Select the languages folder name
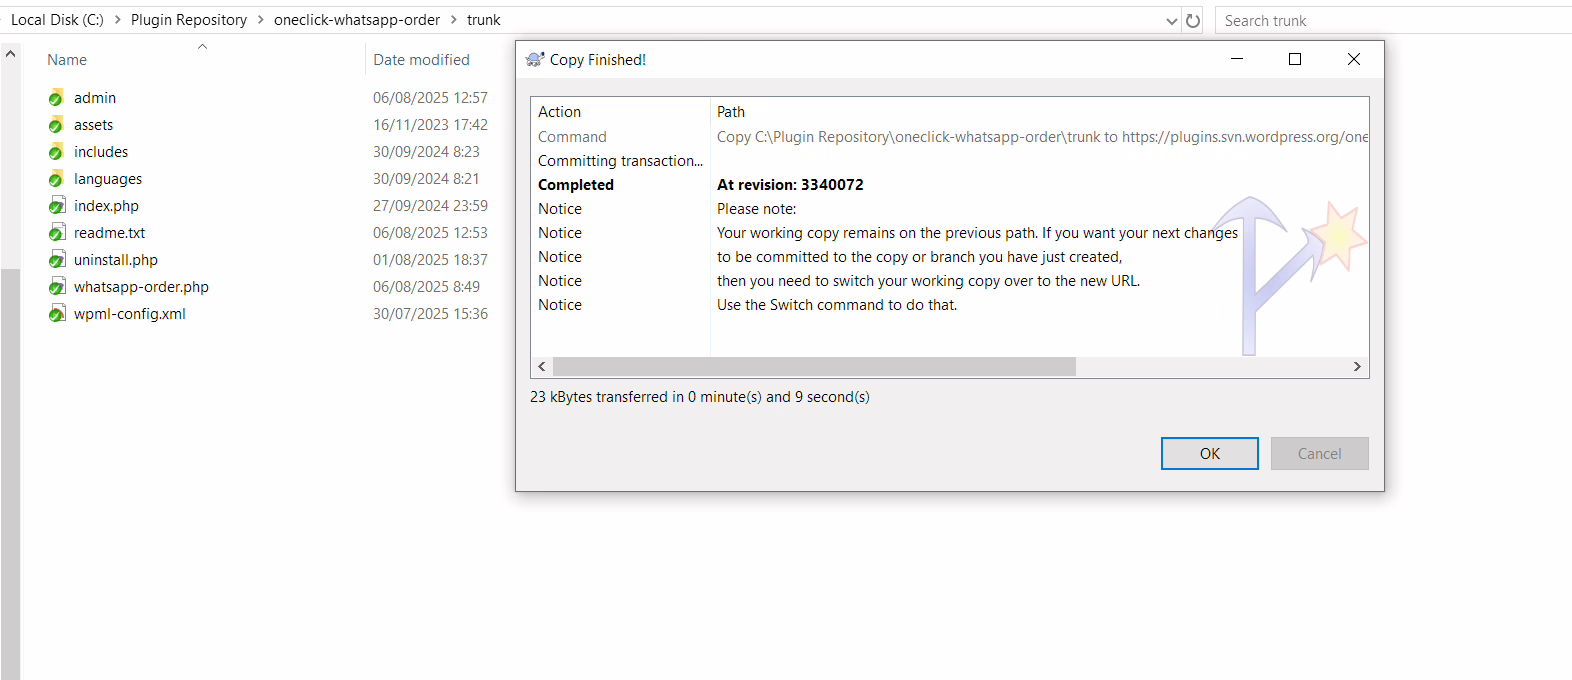 (x=108, y=179)
